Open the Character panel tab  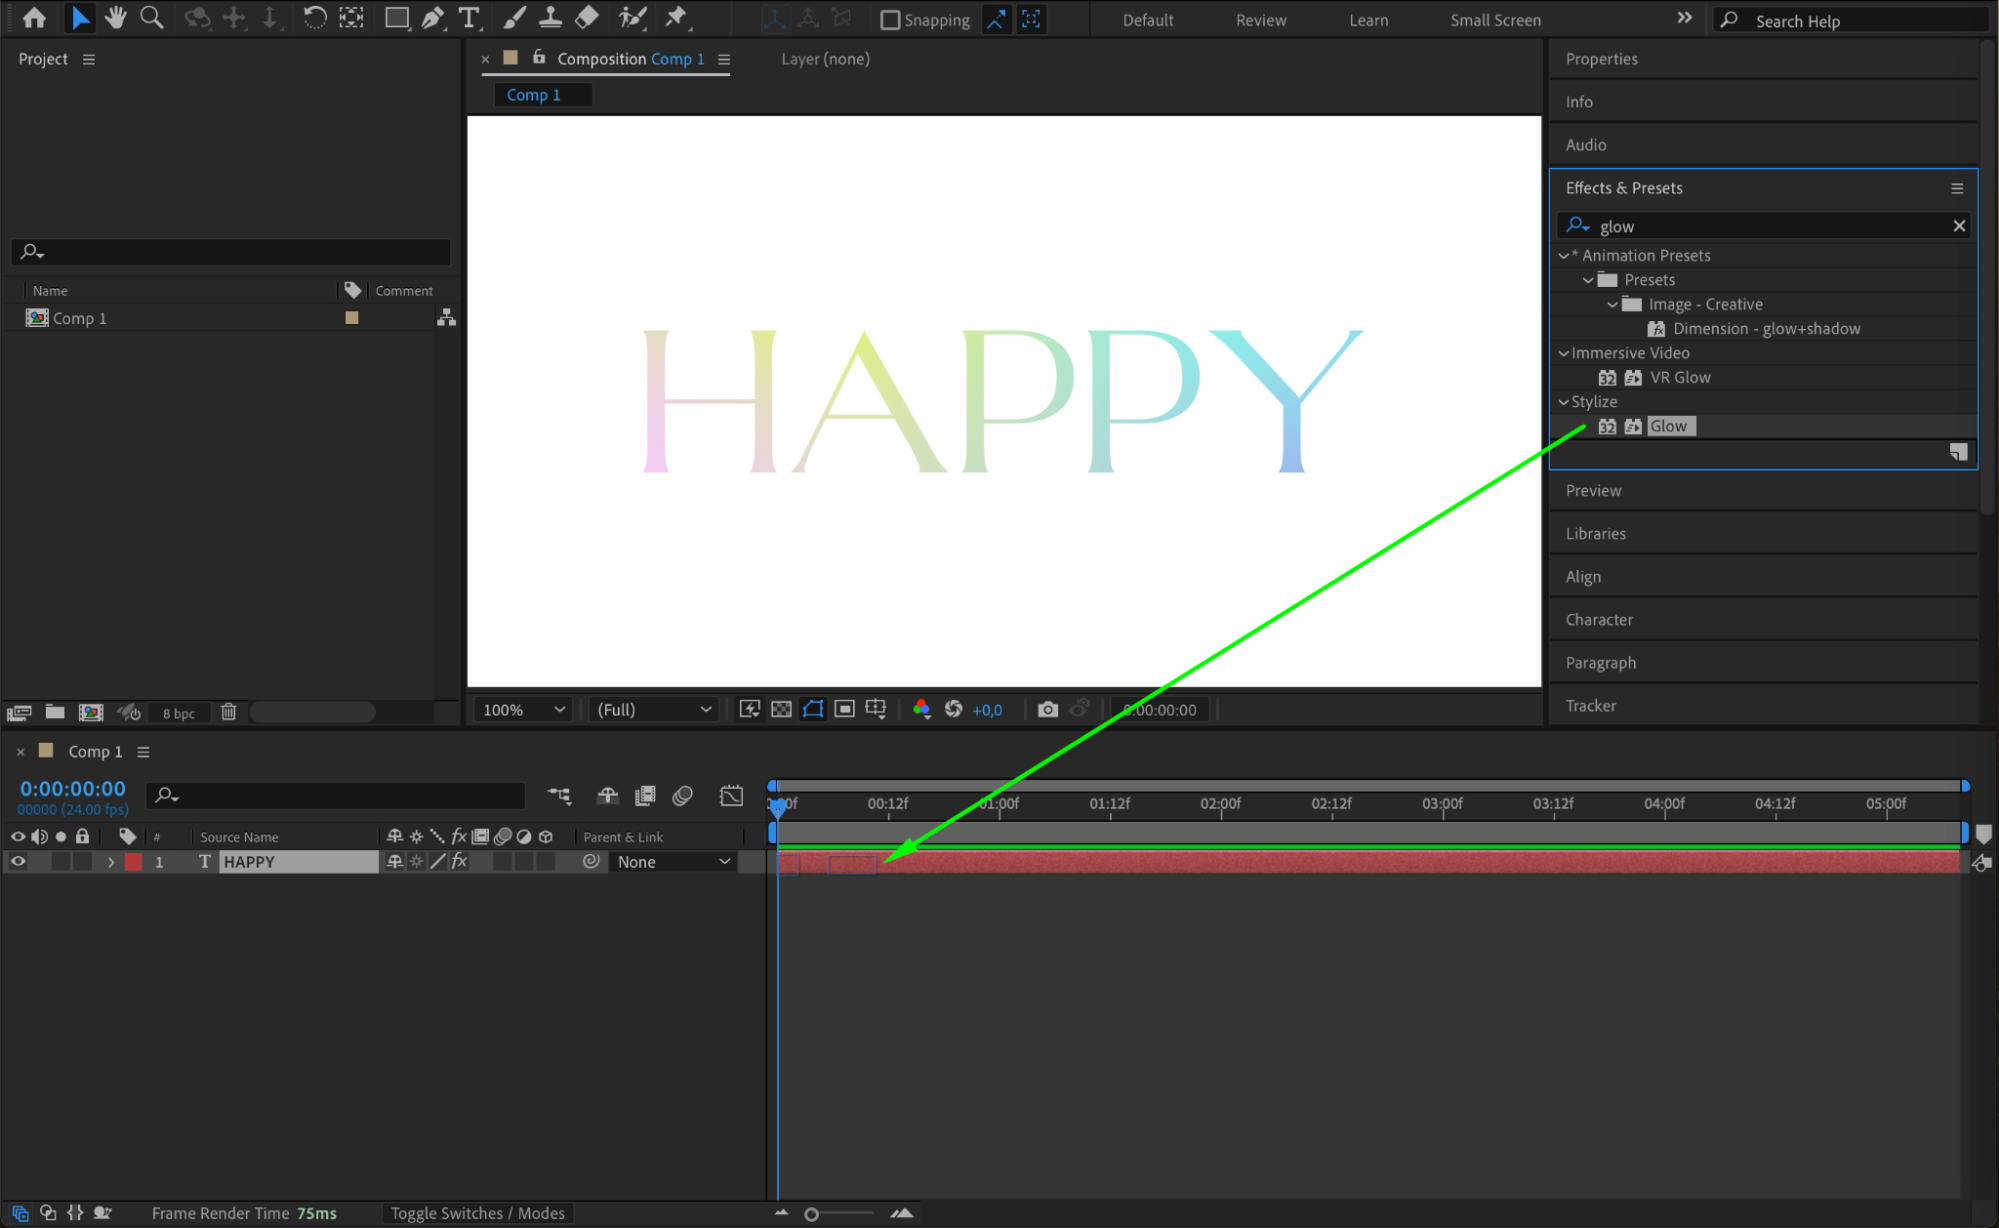1598,619
